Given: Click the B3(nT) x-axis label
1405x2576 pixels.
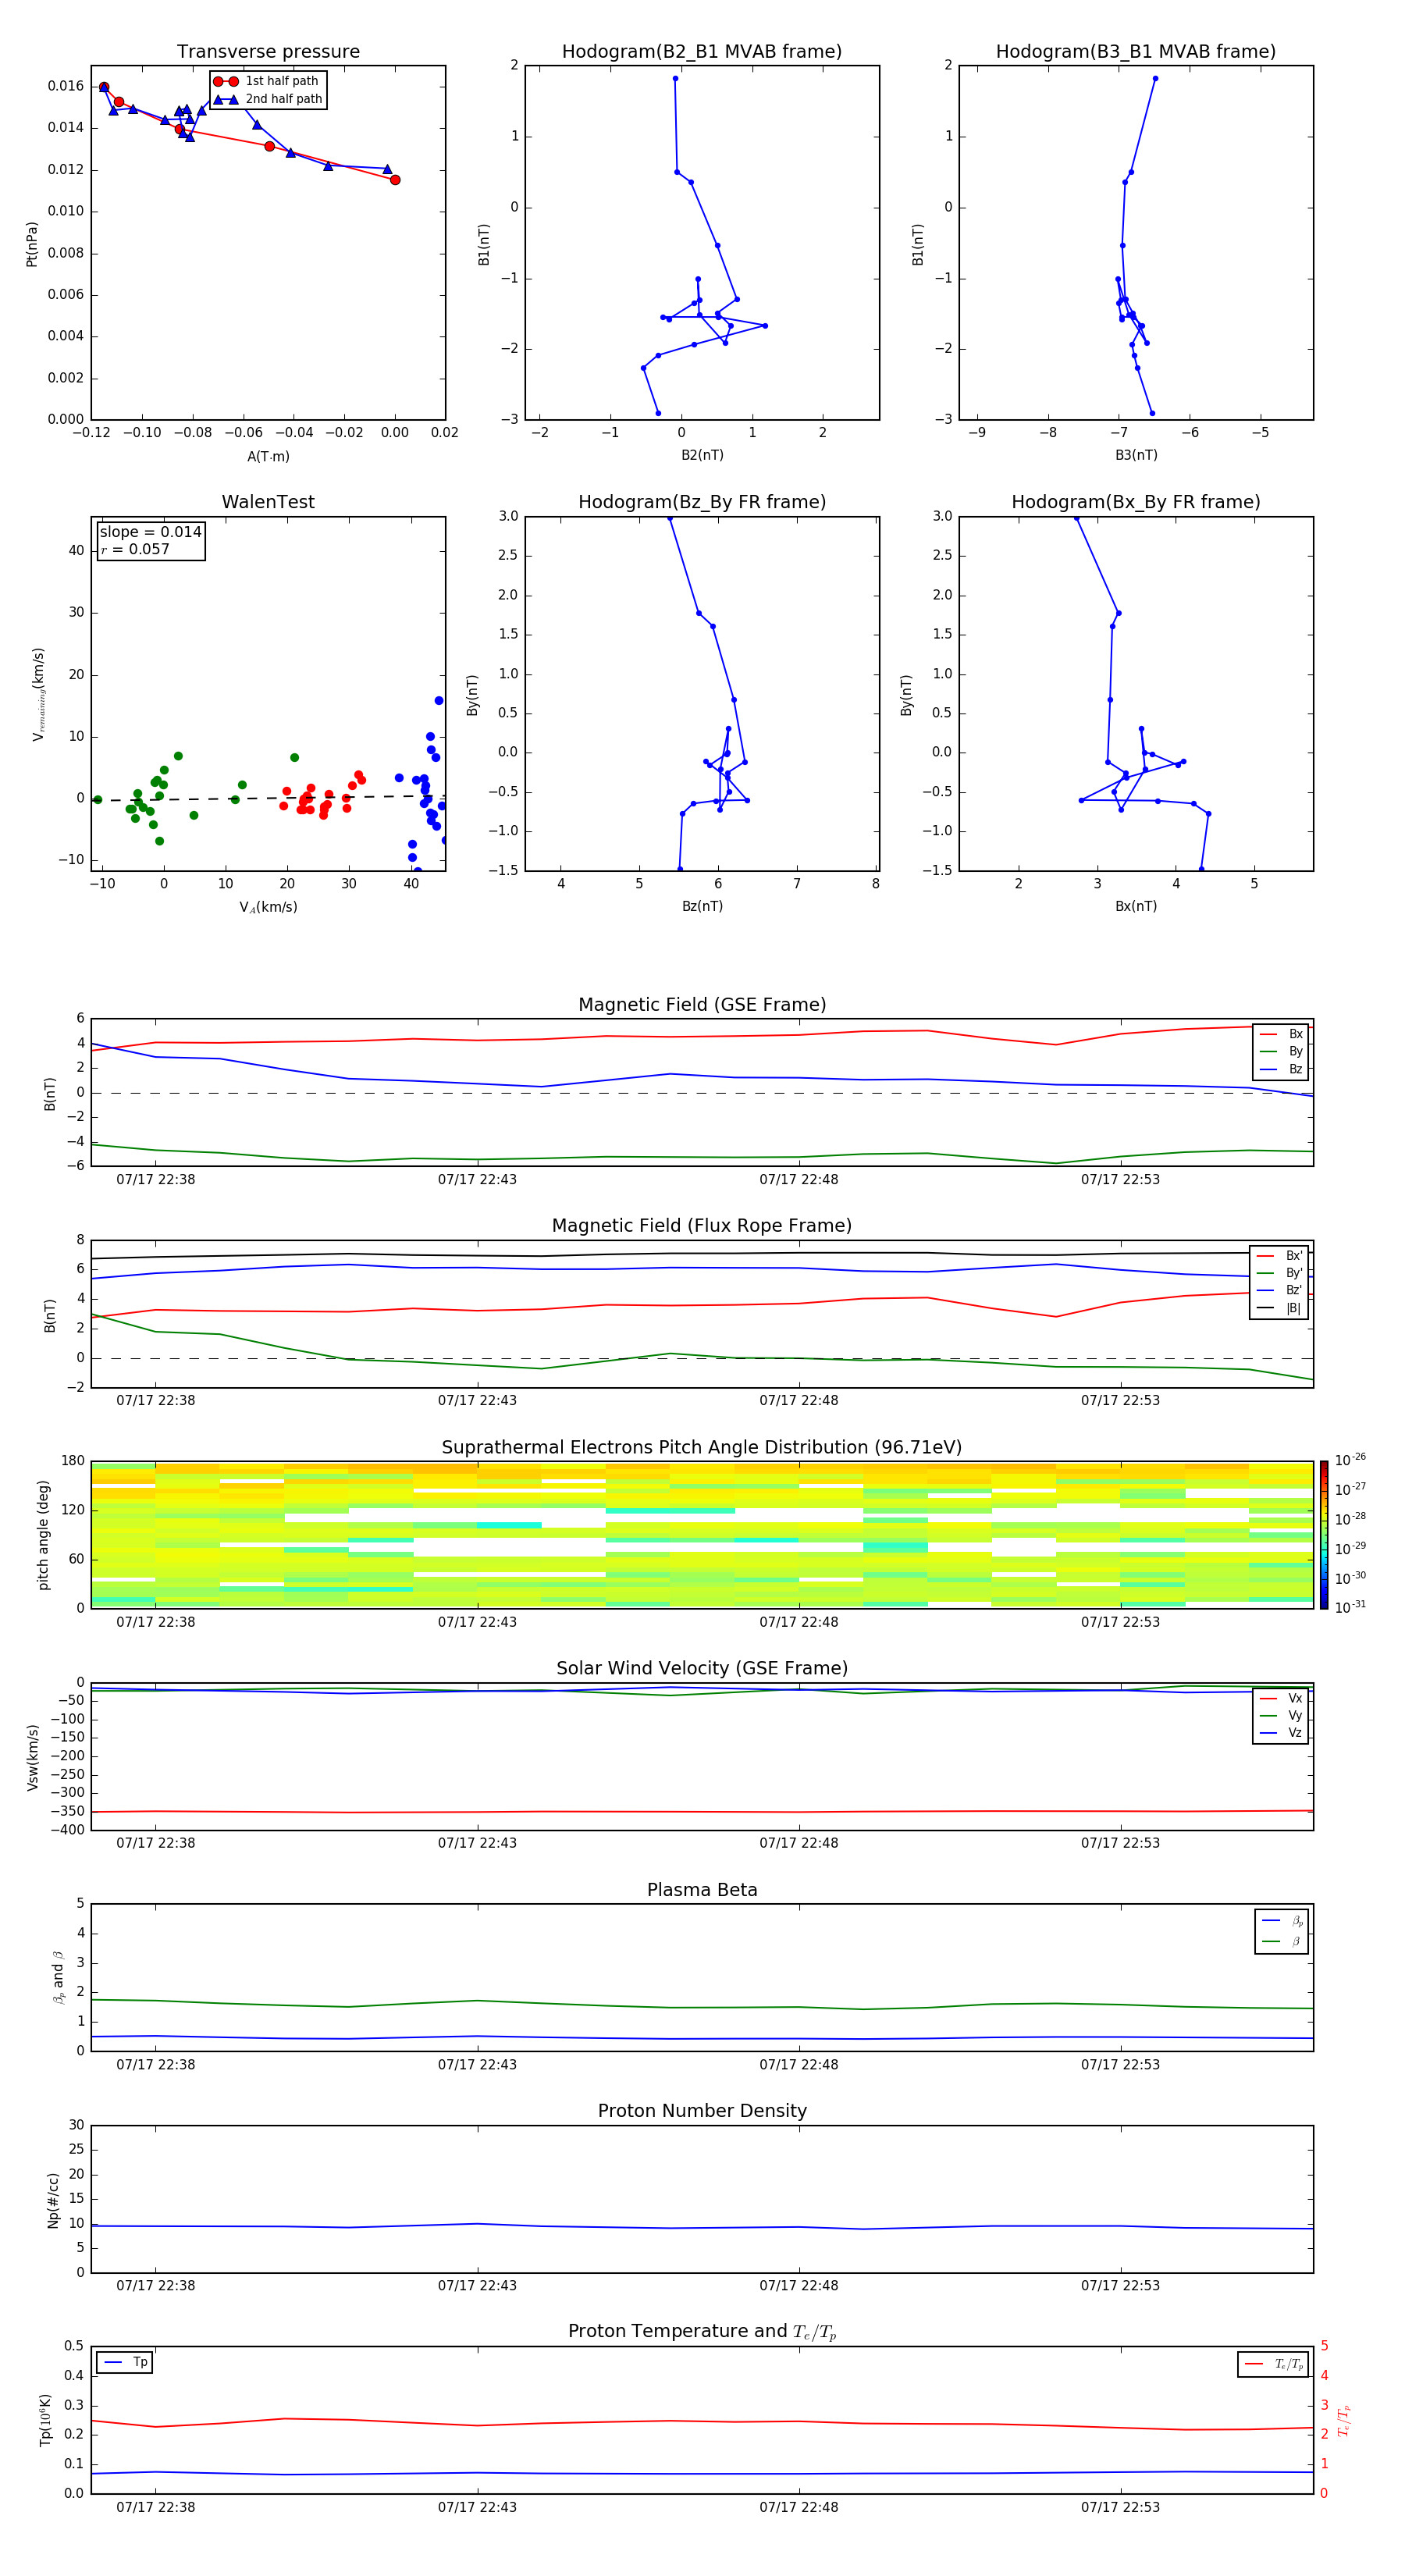Looking at the screenshot, I should [x=1136, y=455].
